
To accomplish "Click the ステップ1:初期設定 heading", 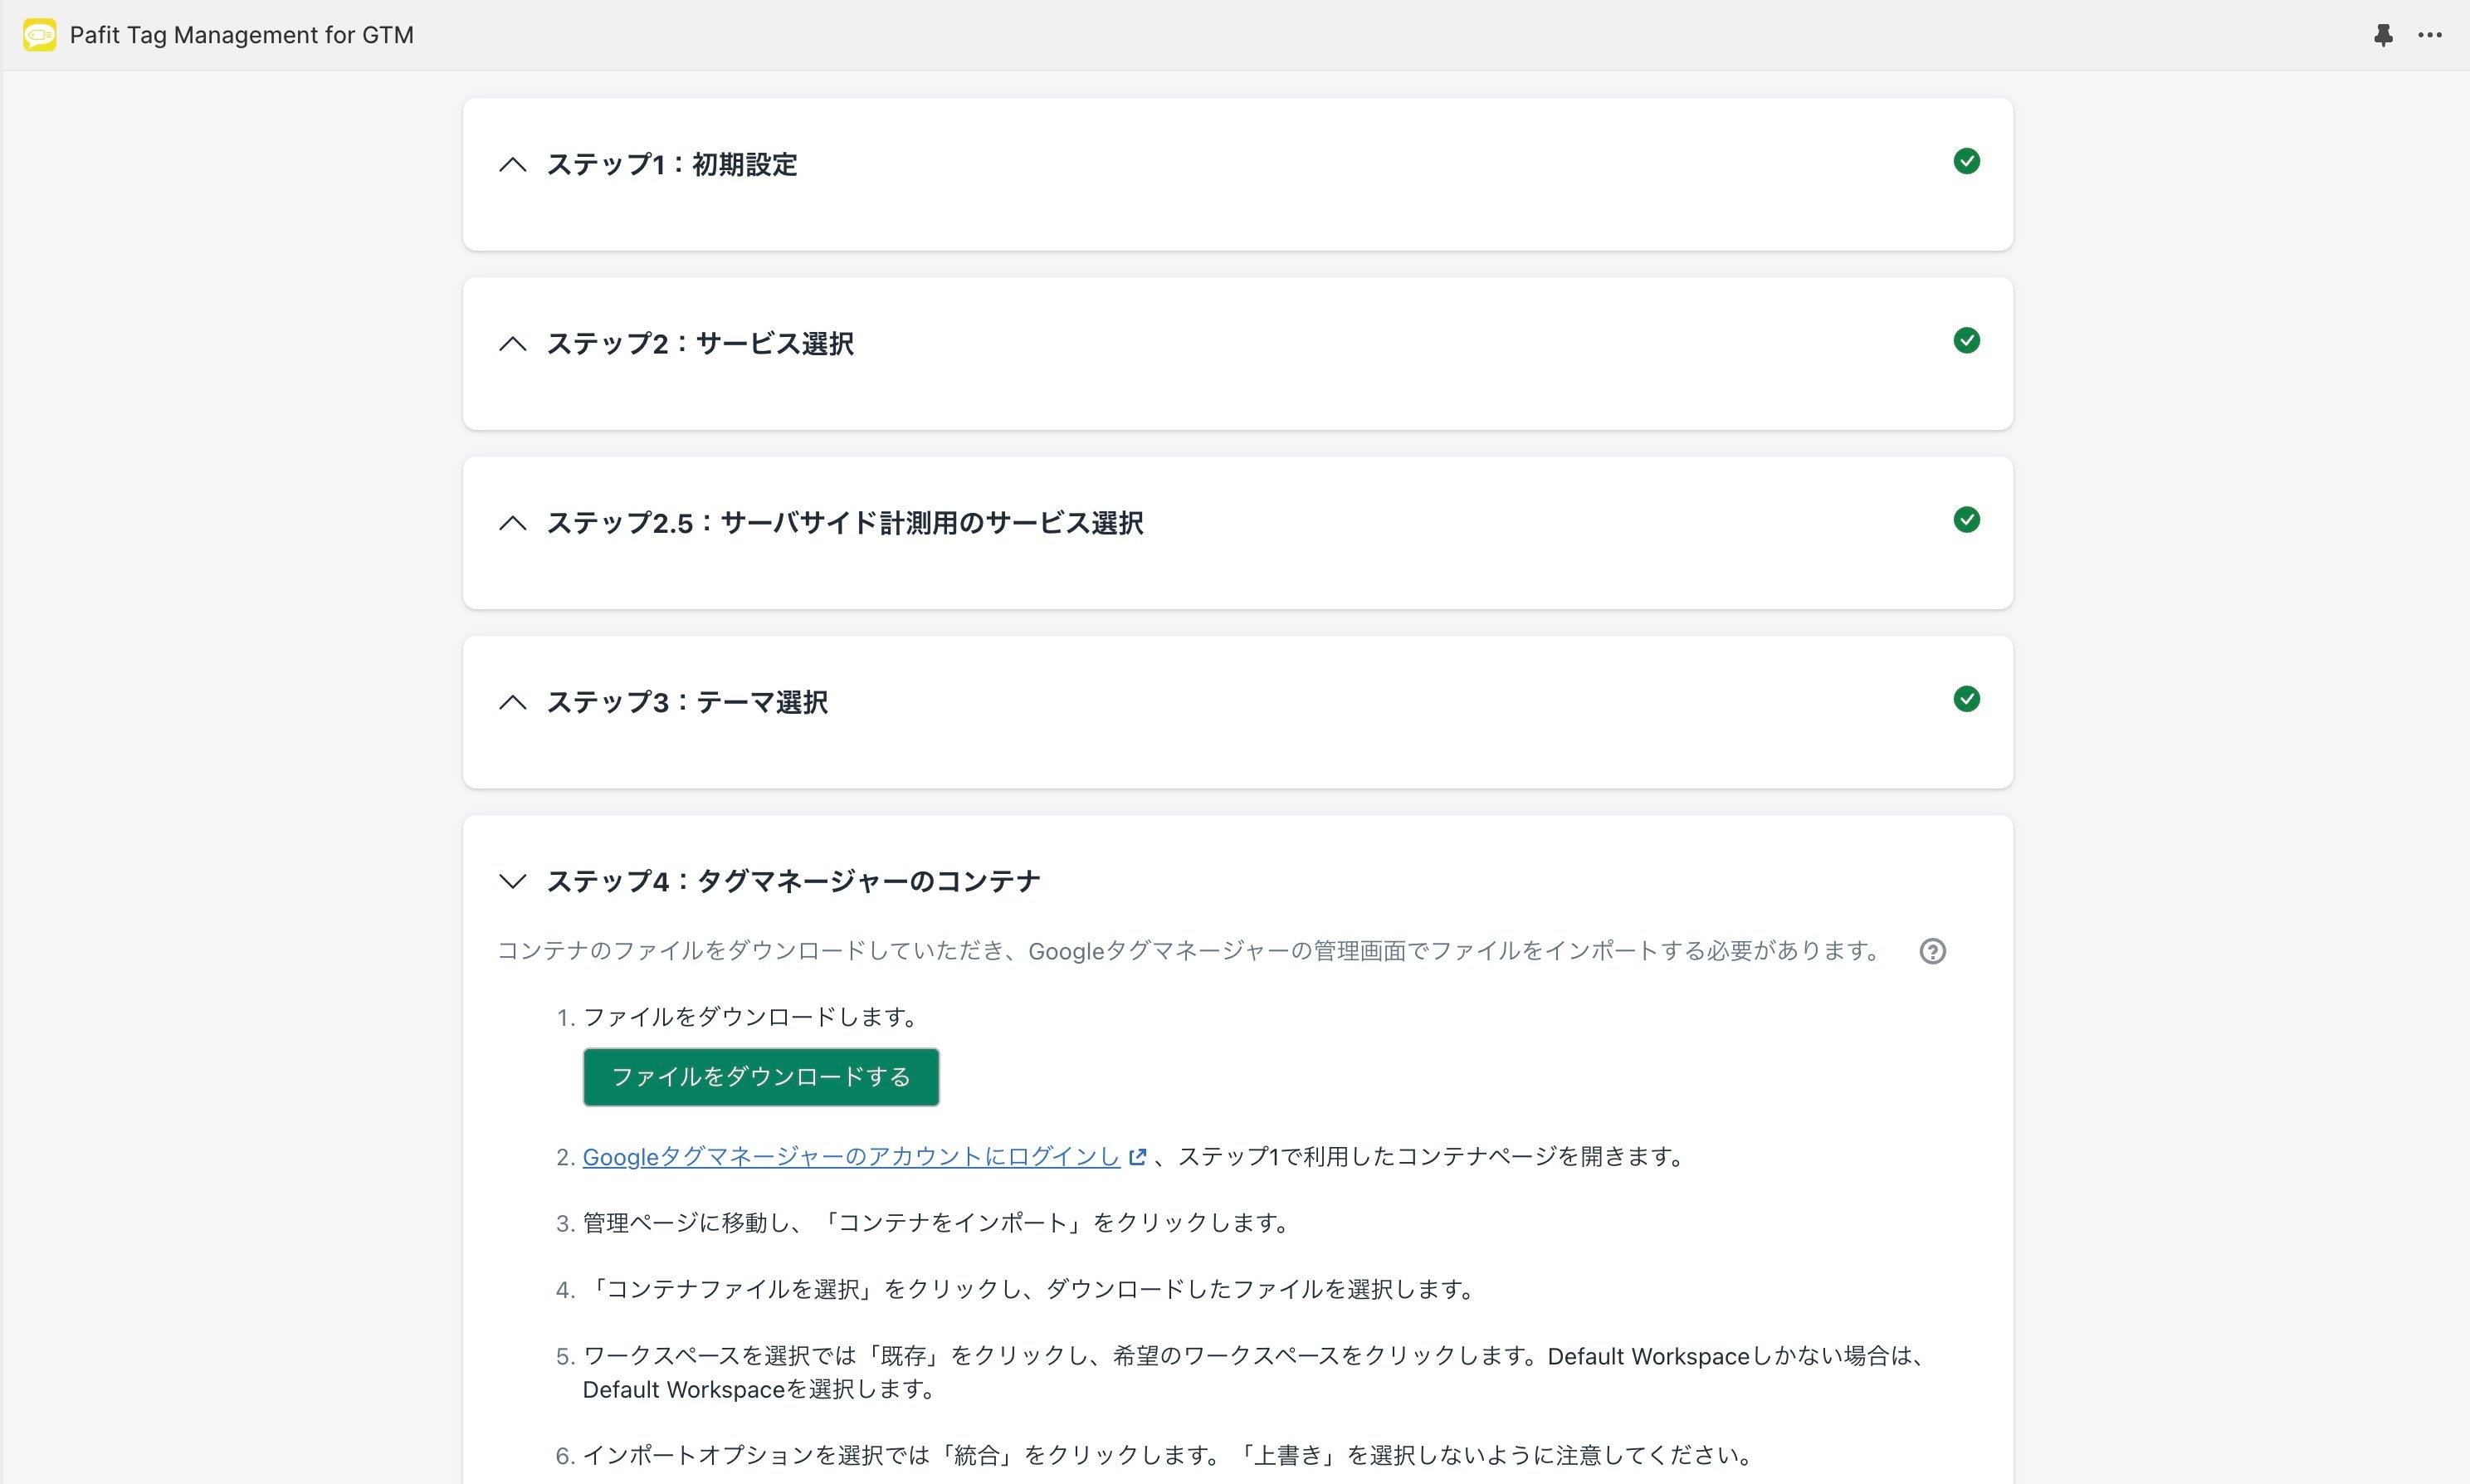I will 671,165.
